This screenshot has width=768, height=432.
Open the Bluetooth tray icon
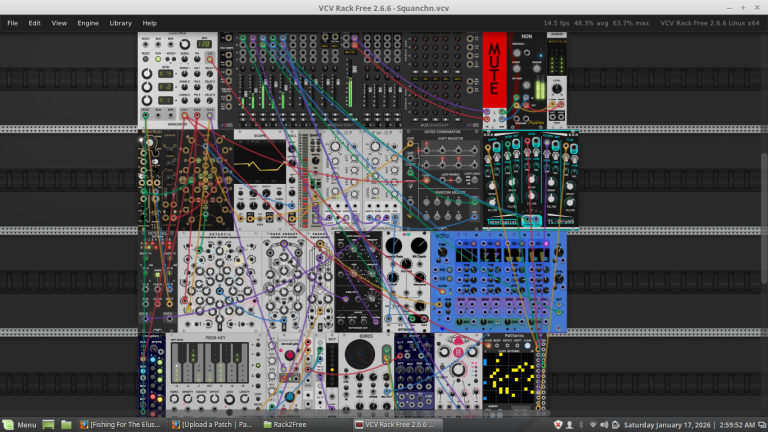click(581, 425)
